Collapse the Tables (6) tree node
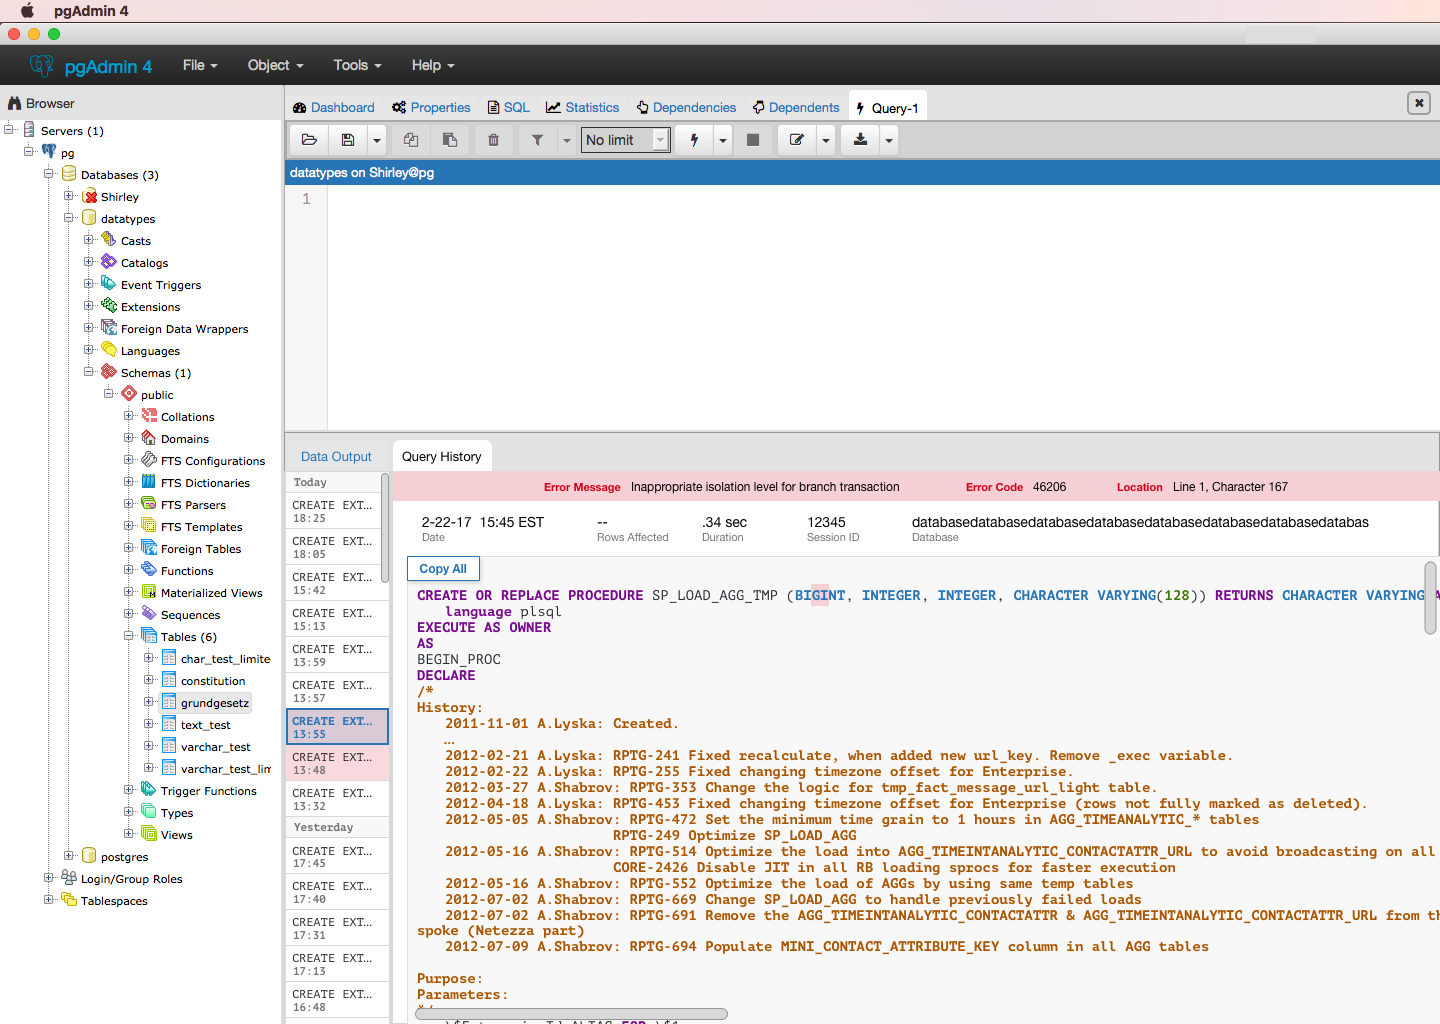The height and width of the screenshot is (1024, 1440). coord(129,636)
